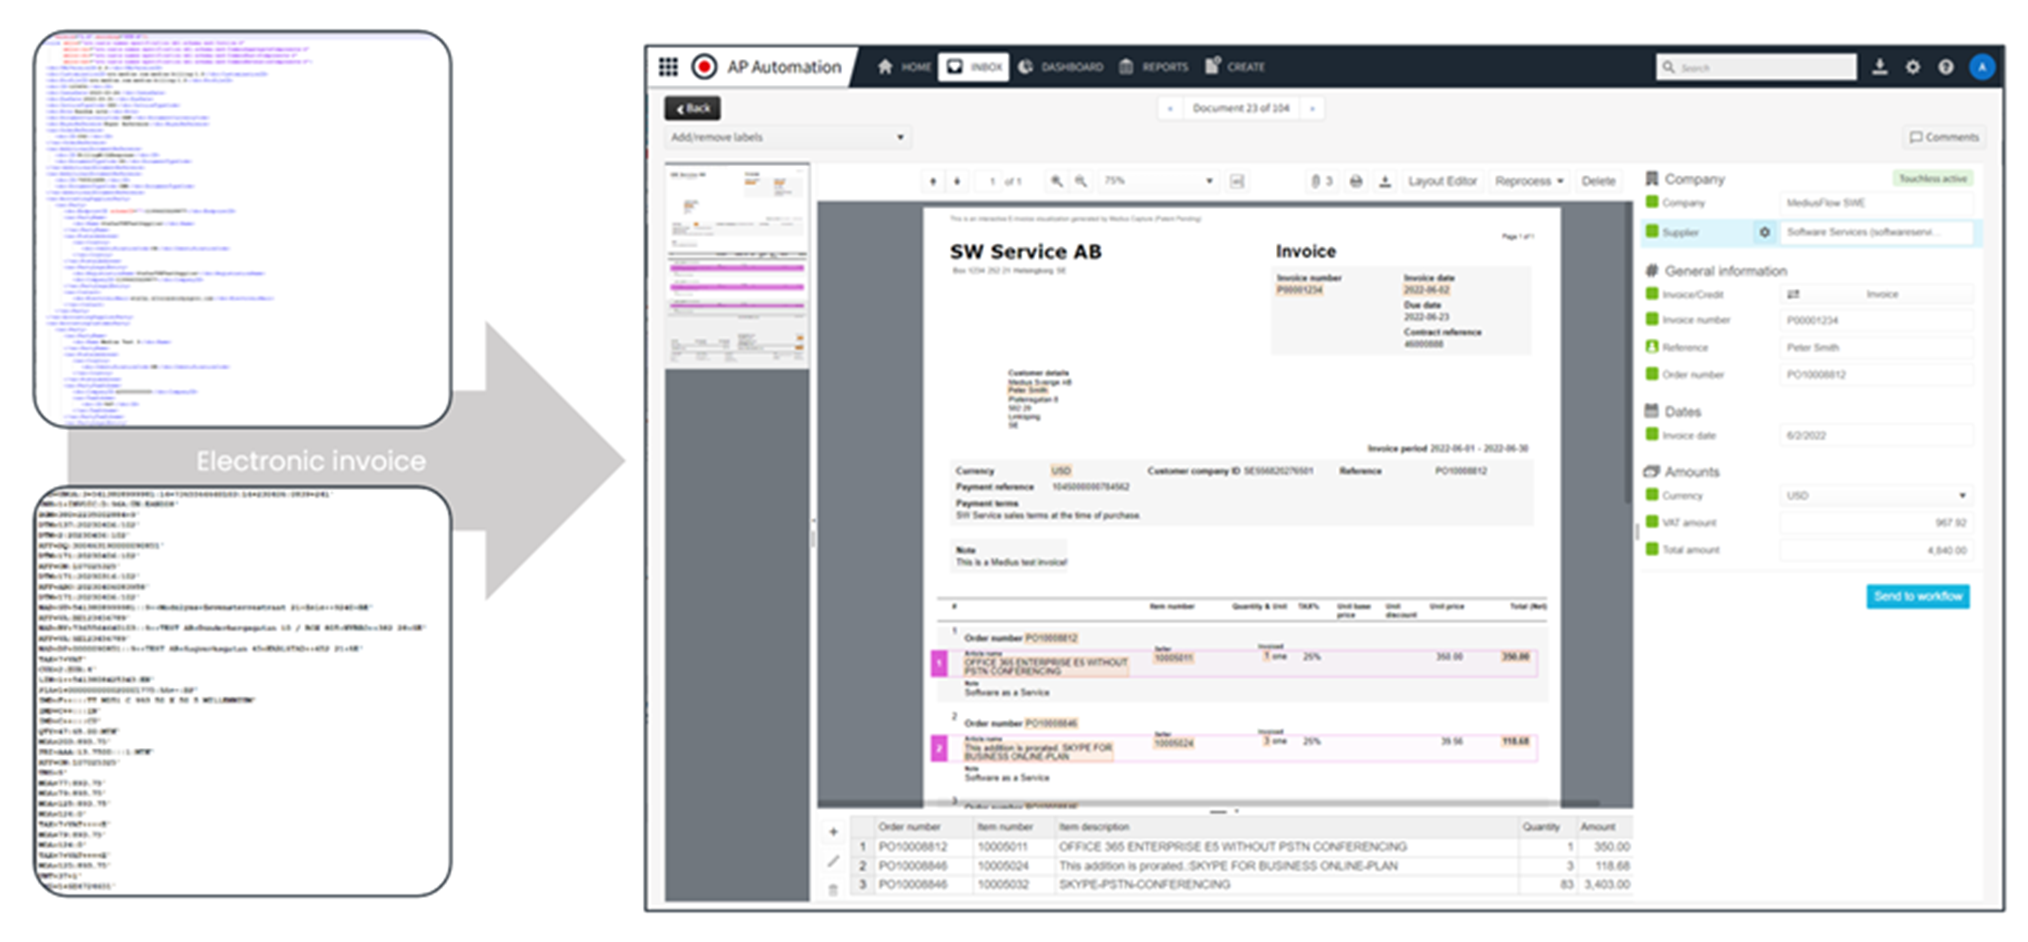Click the green status icon beside Total amount
This screenshot has height=942, width=2028.
point(1652,549)
